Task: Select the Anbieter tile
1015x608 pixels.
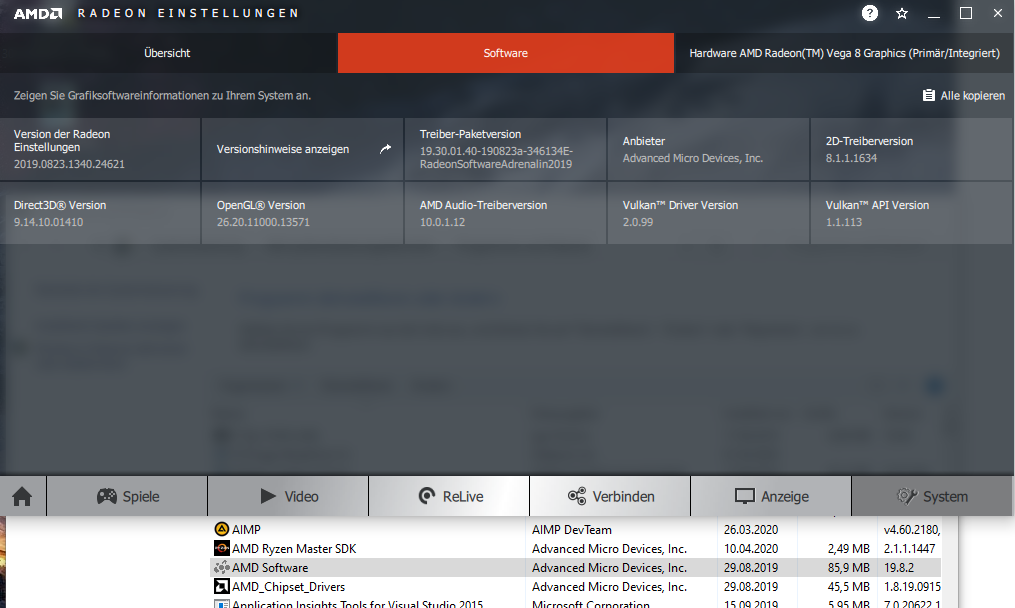Action: pos(708,149)
